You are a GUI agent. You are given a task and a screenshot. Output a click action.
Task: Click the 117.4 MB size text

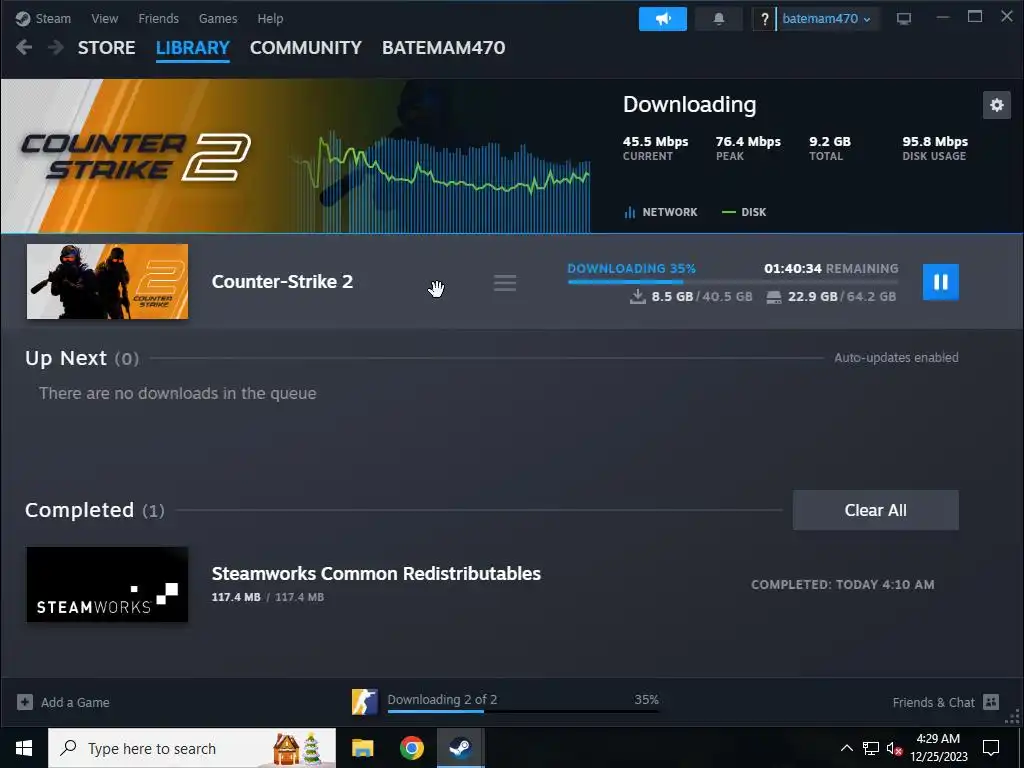click(x=268, y=597)
